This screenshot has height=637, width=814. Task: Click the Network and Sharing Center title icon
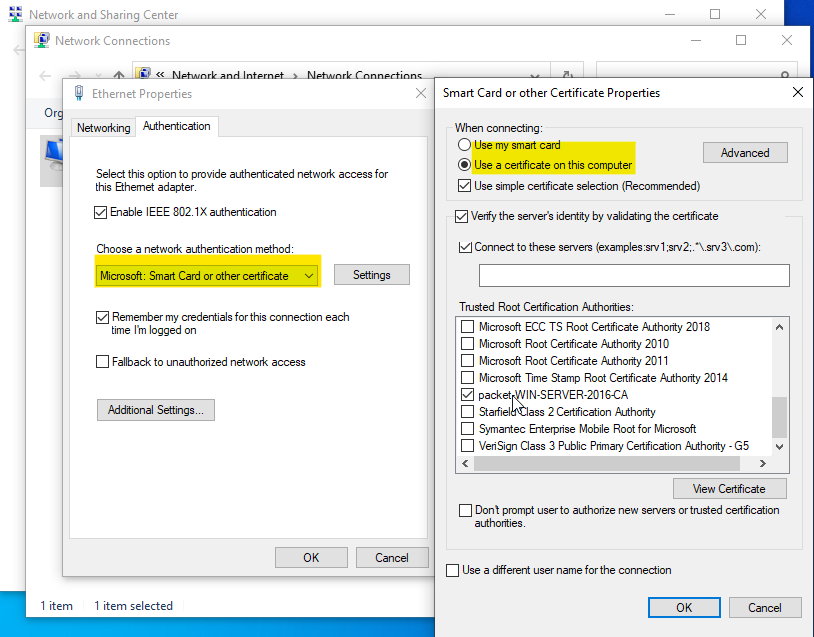coord(16,14)
